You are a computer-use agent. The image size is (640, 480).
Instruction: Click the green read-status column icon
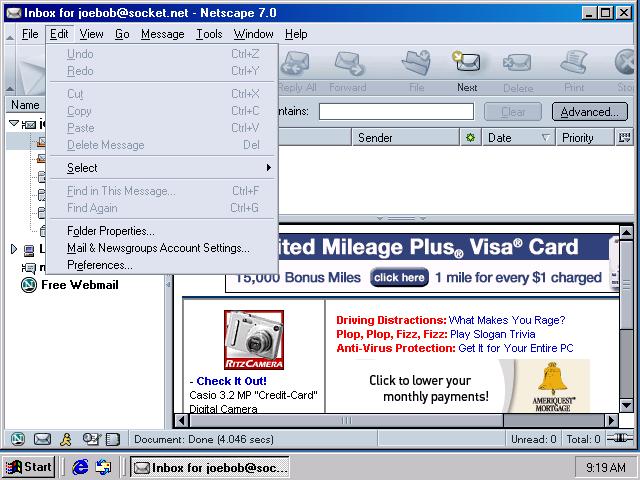tap(470, 138)
